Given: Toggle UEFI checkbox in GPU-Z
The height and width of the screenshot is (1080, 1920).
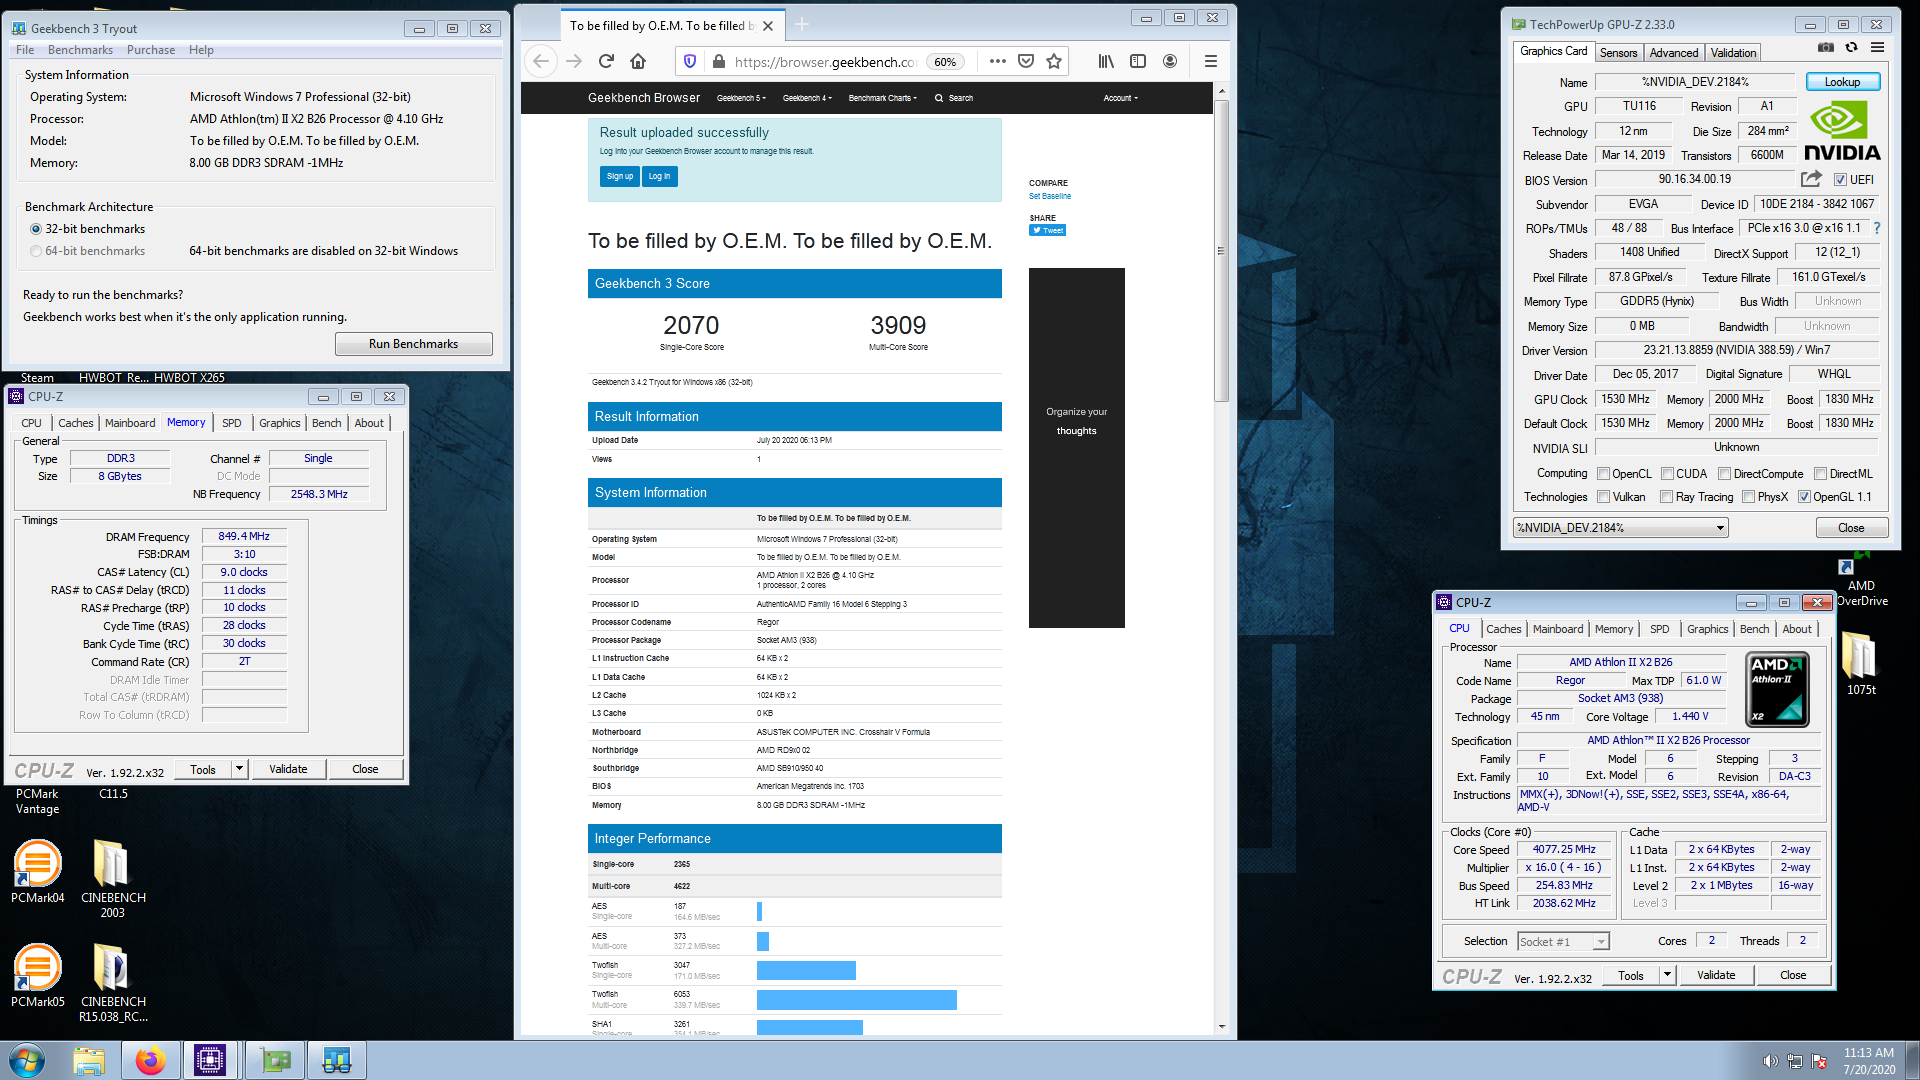Looking at the screenshot, I should click(x=1840, y=180).
